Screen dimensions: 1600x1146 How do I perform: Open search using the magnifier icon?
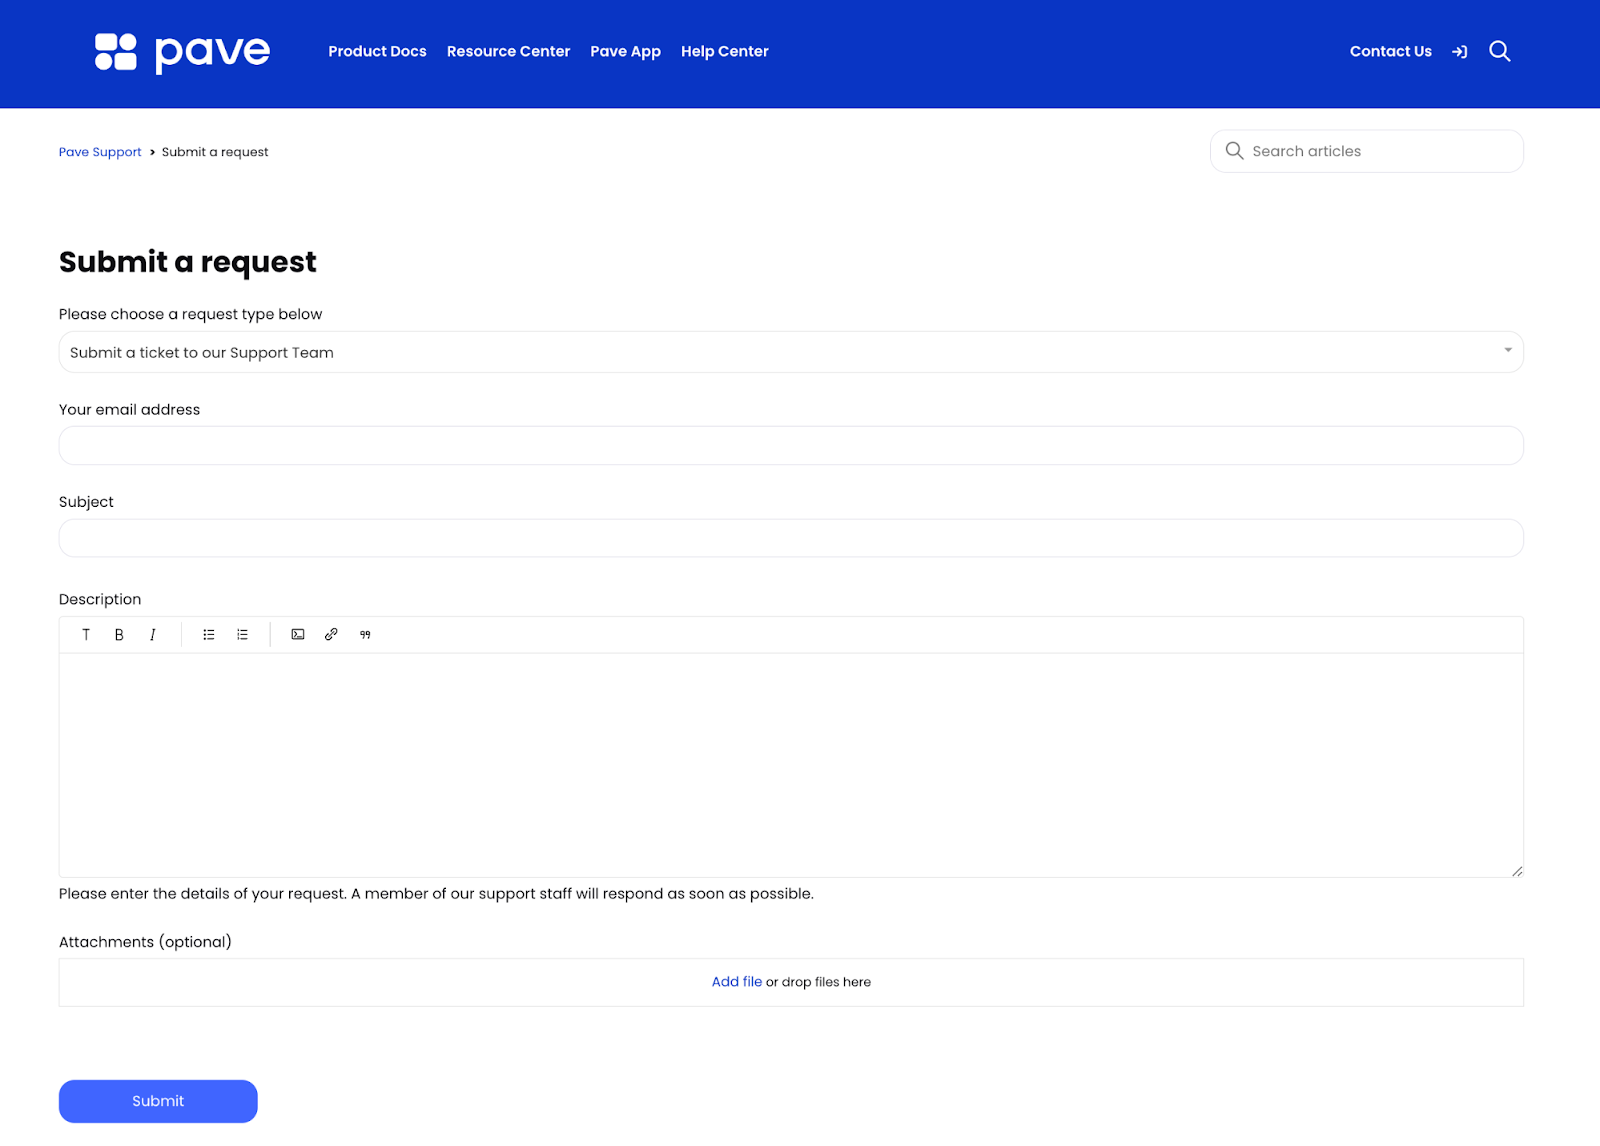pyautogui.click(x=1499, y=51)
